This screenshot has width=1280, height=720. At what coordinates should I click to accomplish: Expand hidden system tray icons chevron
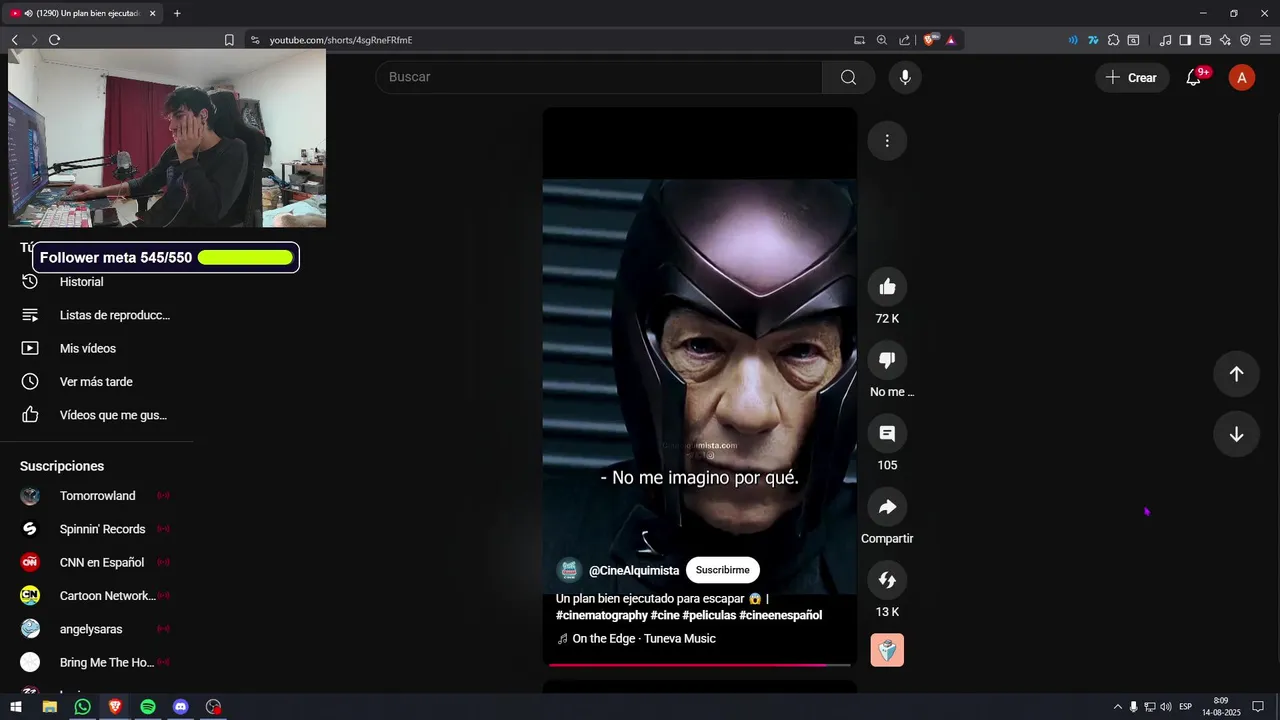pyautogui.click(x=1118, y=707)
